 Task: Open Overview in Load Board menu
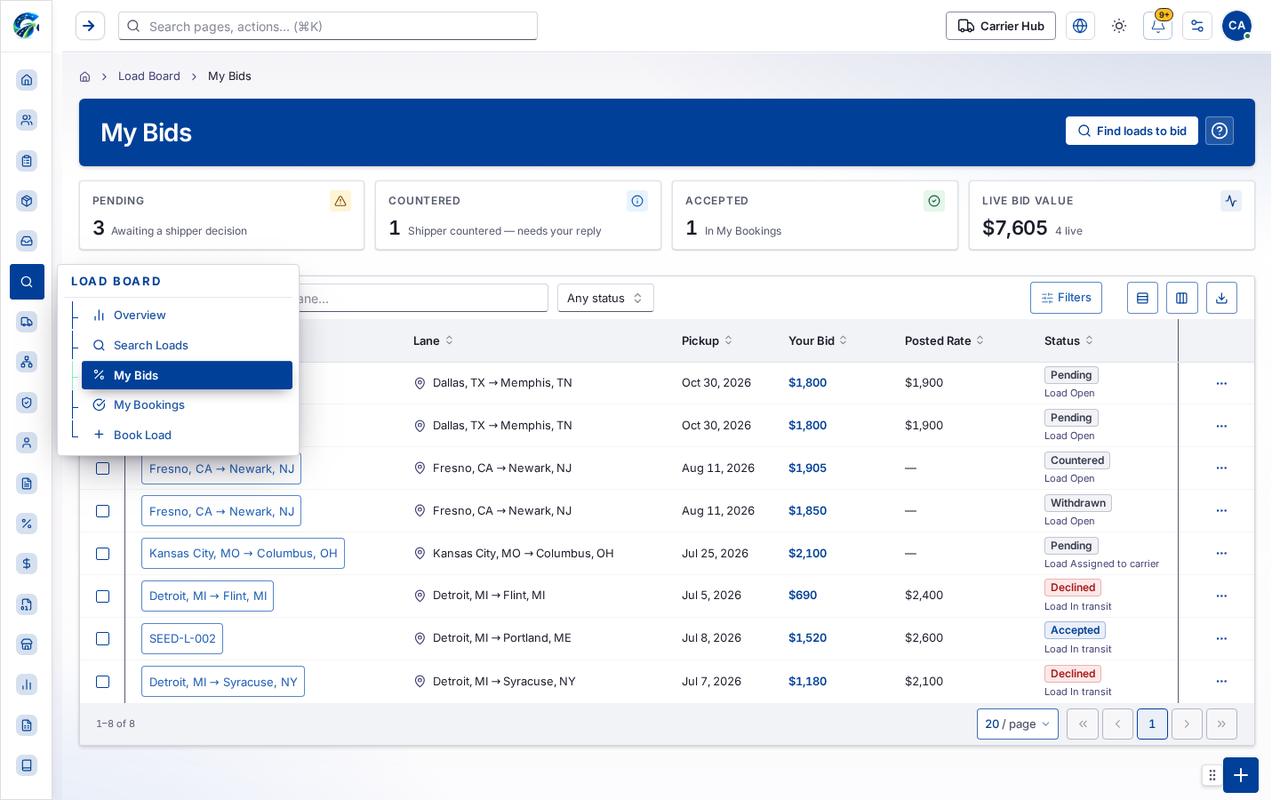(187, 315)
